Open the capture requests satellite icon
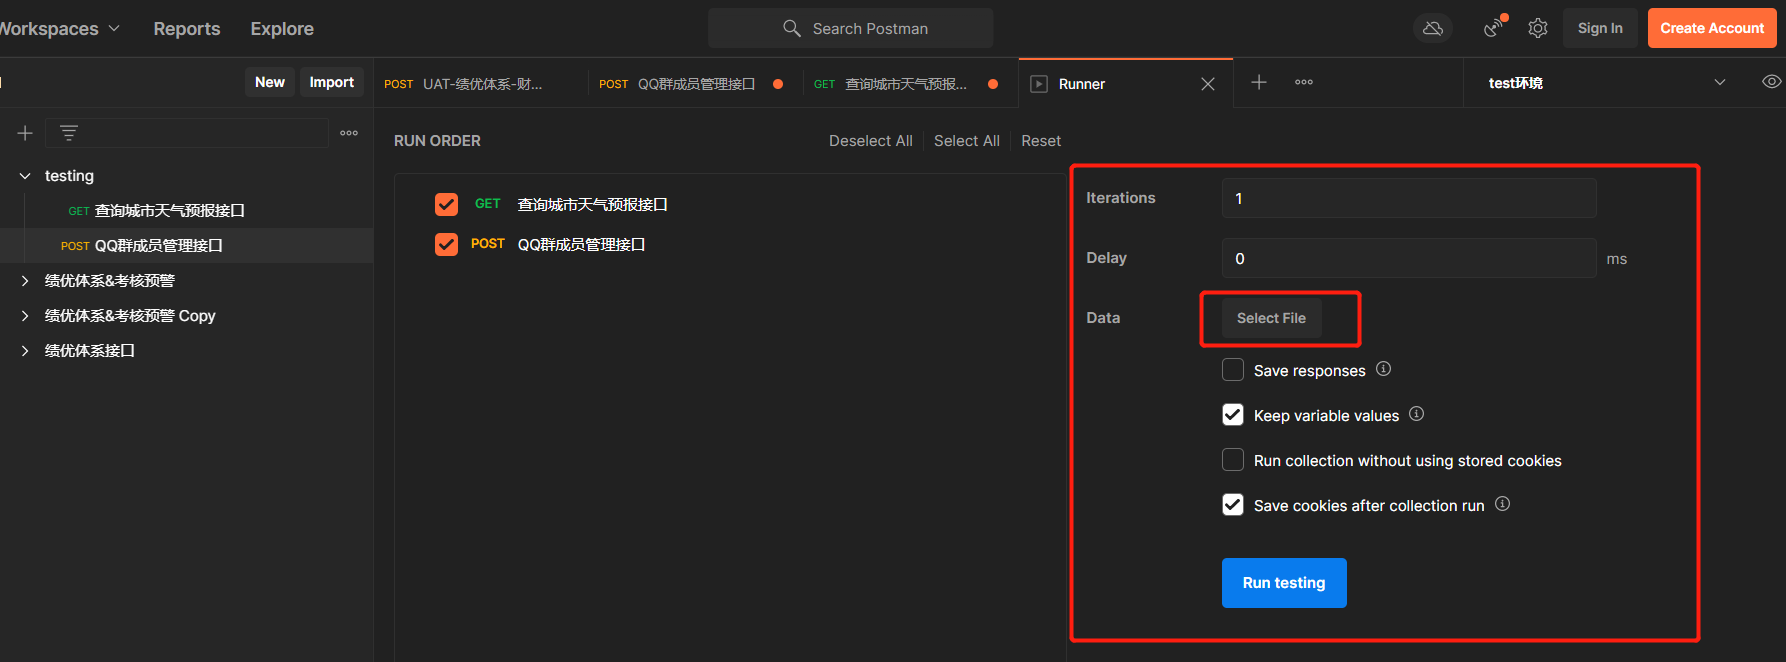1786x662 pixels. click(x=1494, y=28)
